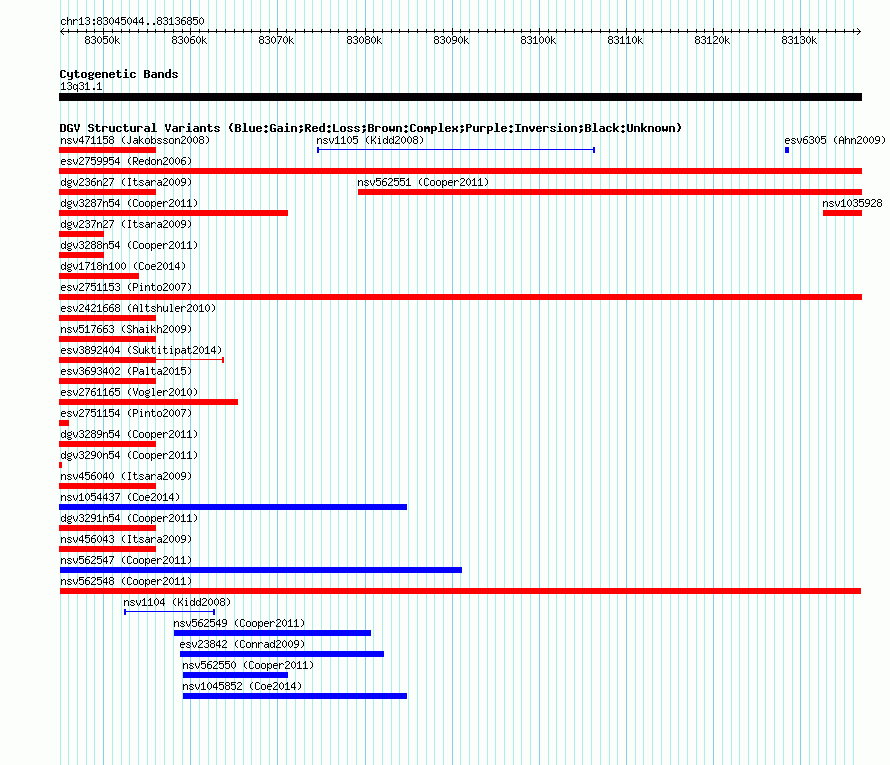
Task: Click the dgv236n27 (Itsara2009) label
Action: click(x=126, y=182)
